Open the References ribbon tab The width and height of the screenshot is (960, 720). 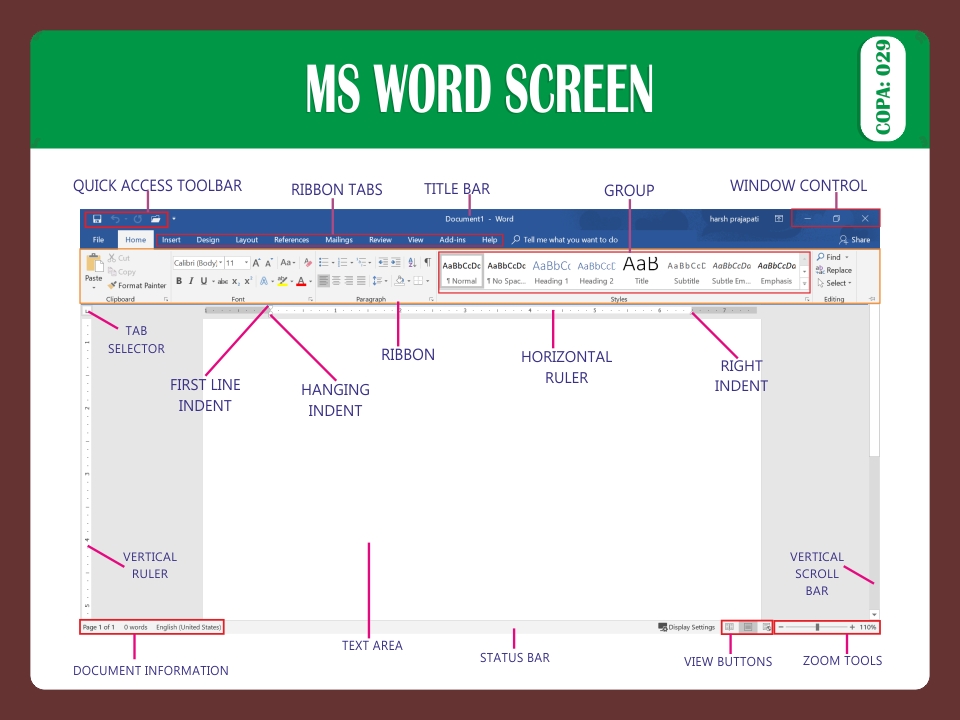291,239
